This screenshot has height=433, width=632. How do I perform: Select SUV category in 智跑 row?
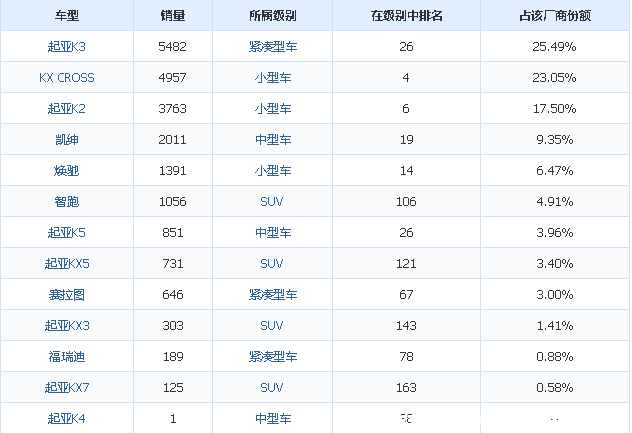click(x=273, y=201)
